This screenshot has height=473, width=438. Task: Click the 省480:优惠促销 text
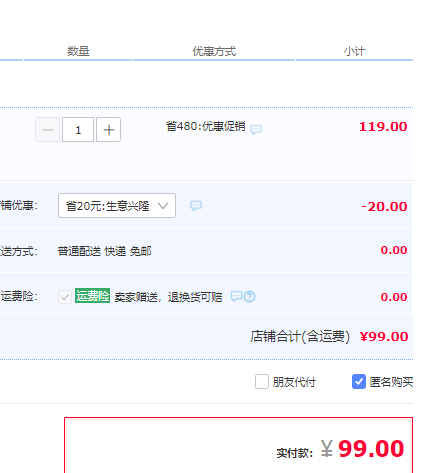(206, 127)
